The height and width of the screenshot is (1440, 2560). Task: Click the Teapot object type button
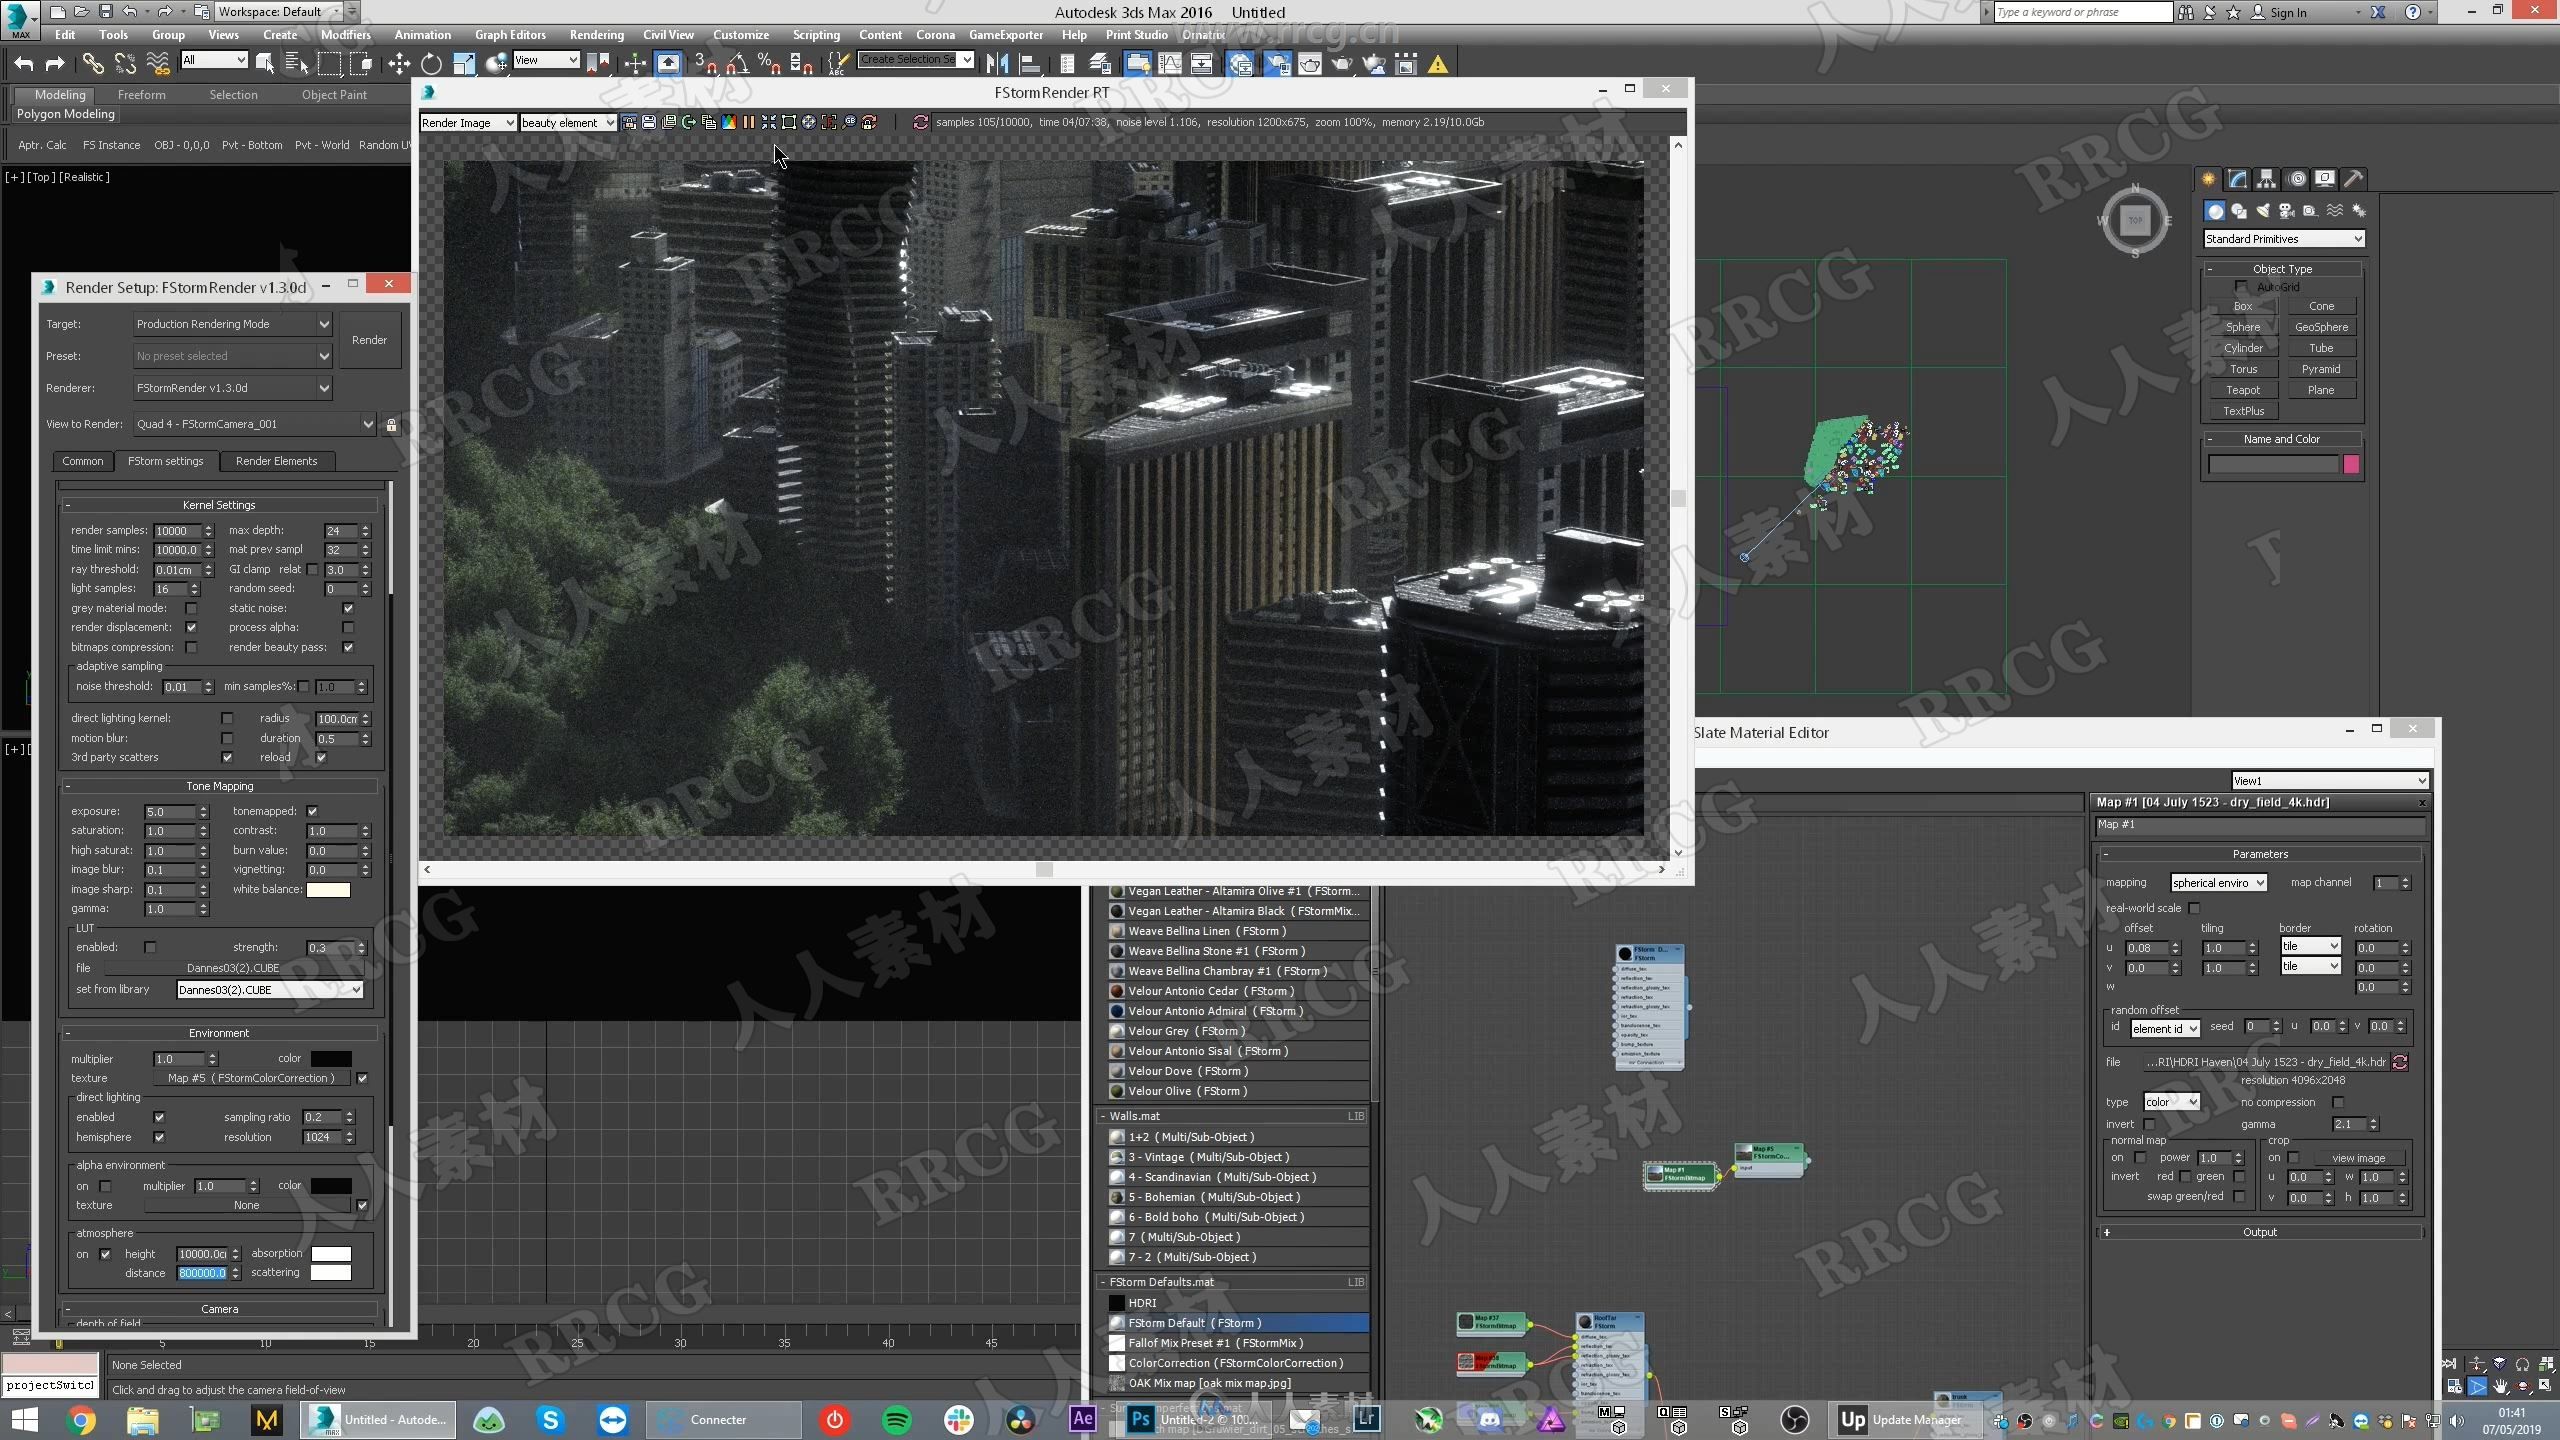2243,390
